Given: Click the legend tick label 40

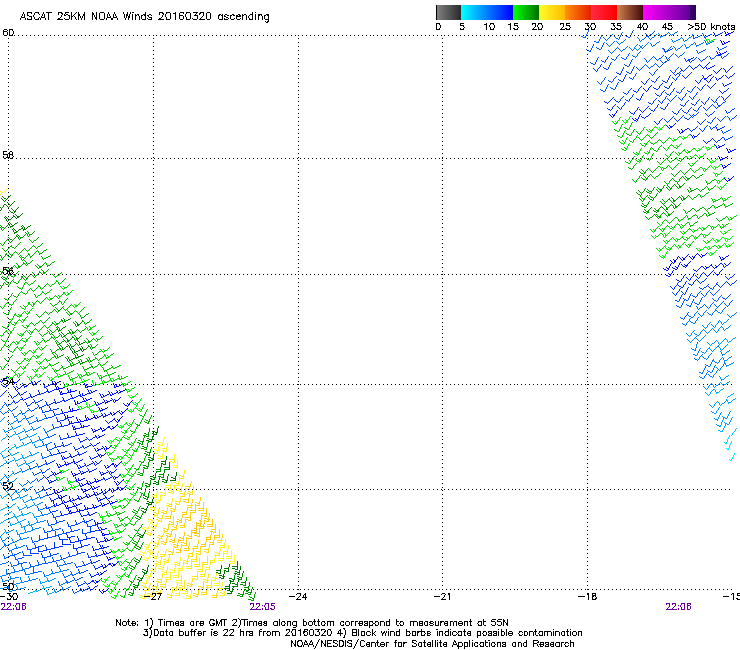Looking at the screenshot, I should pyautogui.click(x=642, y=27).
